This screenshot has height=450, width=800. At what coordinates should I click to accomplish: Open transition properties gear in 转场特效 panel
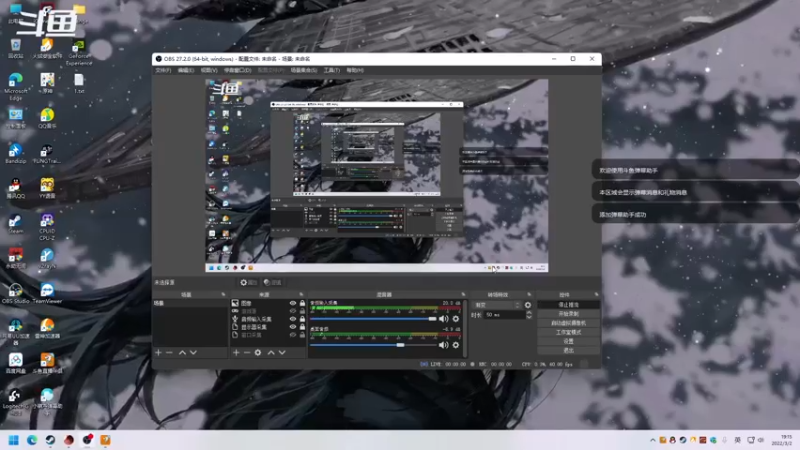(x=528, y=305)
